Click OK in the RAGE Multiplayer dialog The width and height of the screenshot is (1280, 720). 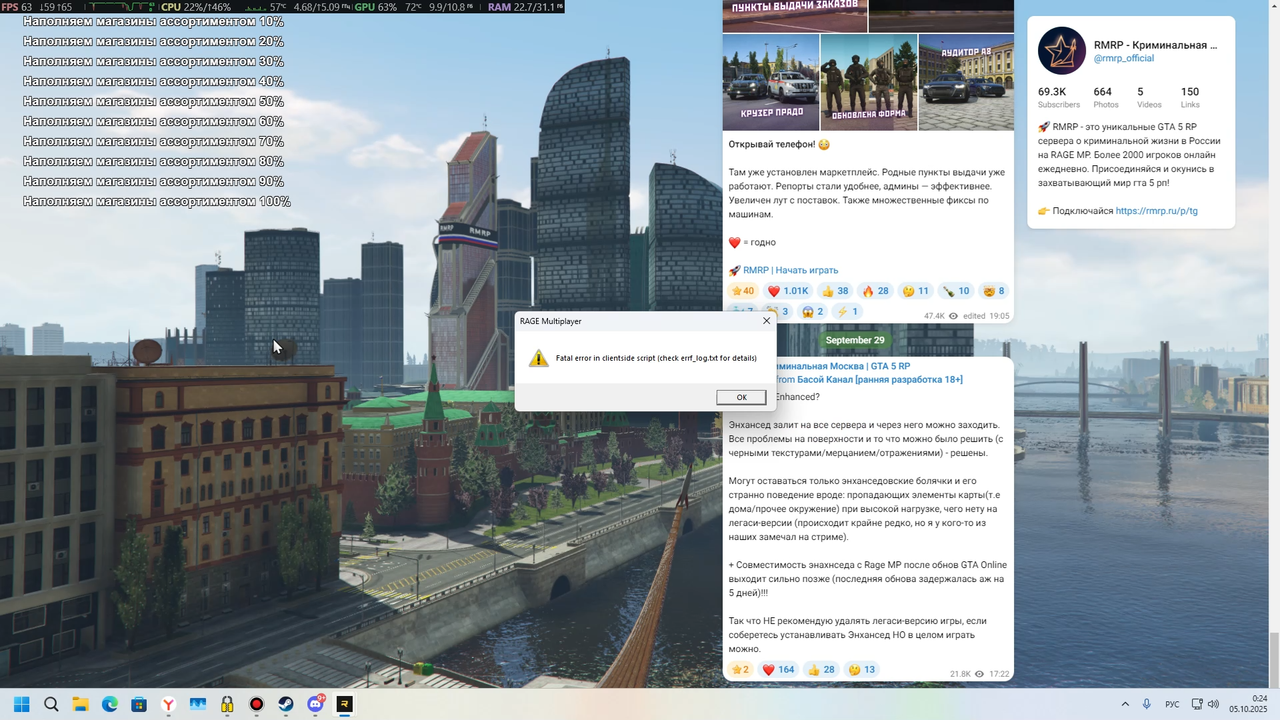pyautogui.click(x=741, y=397)
